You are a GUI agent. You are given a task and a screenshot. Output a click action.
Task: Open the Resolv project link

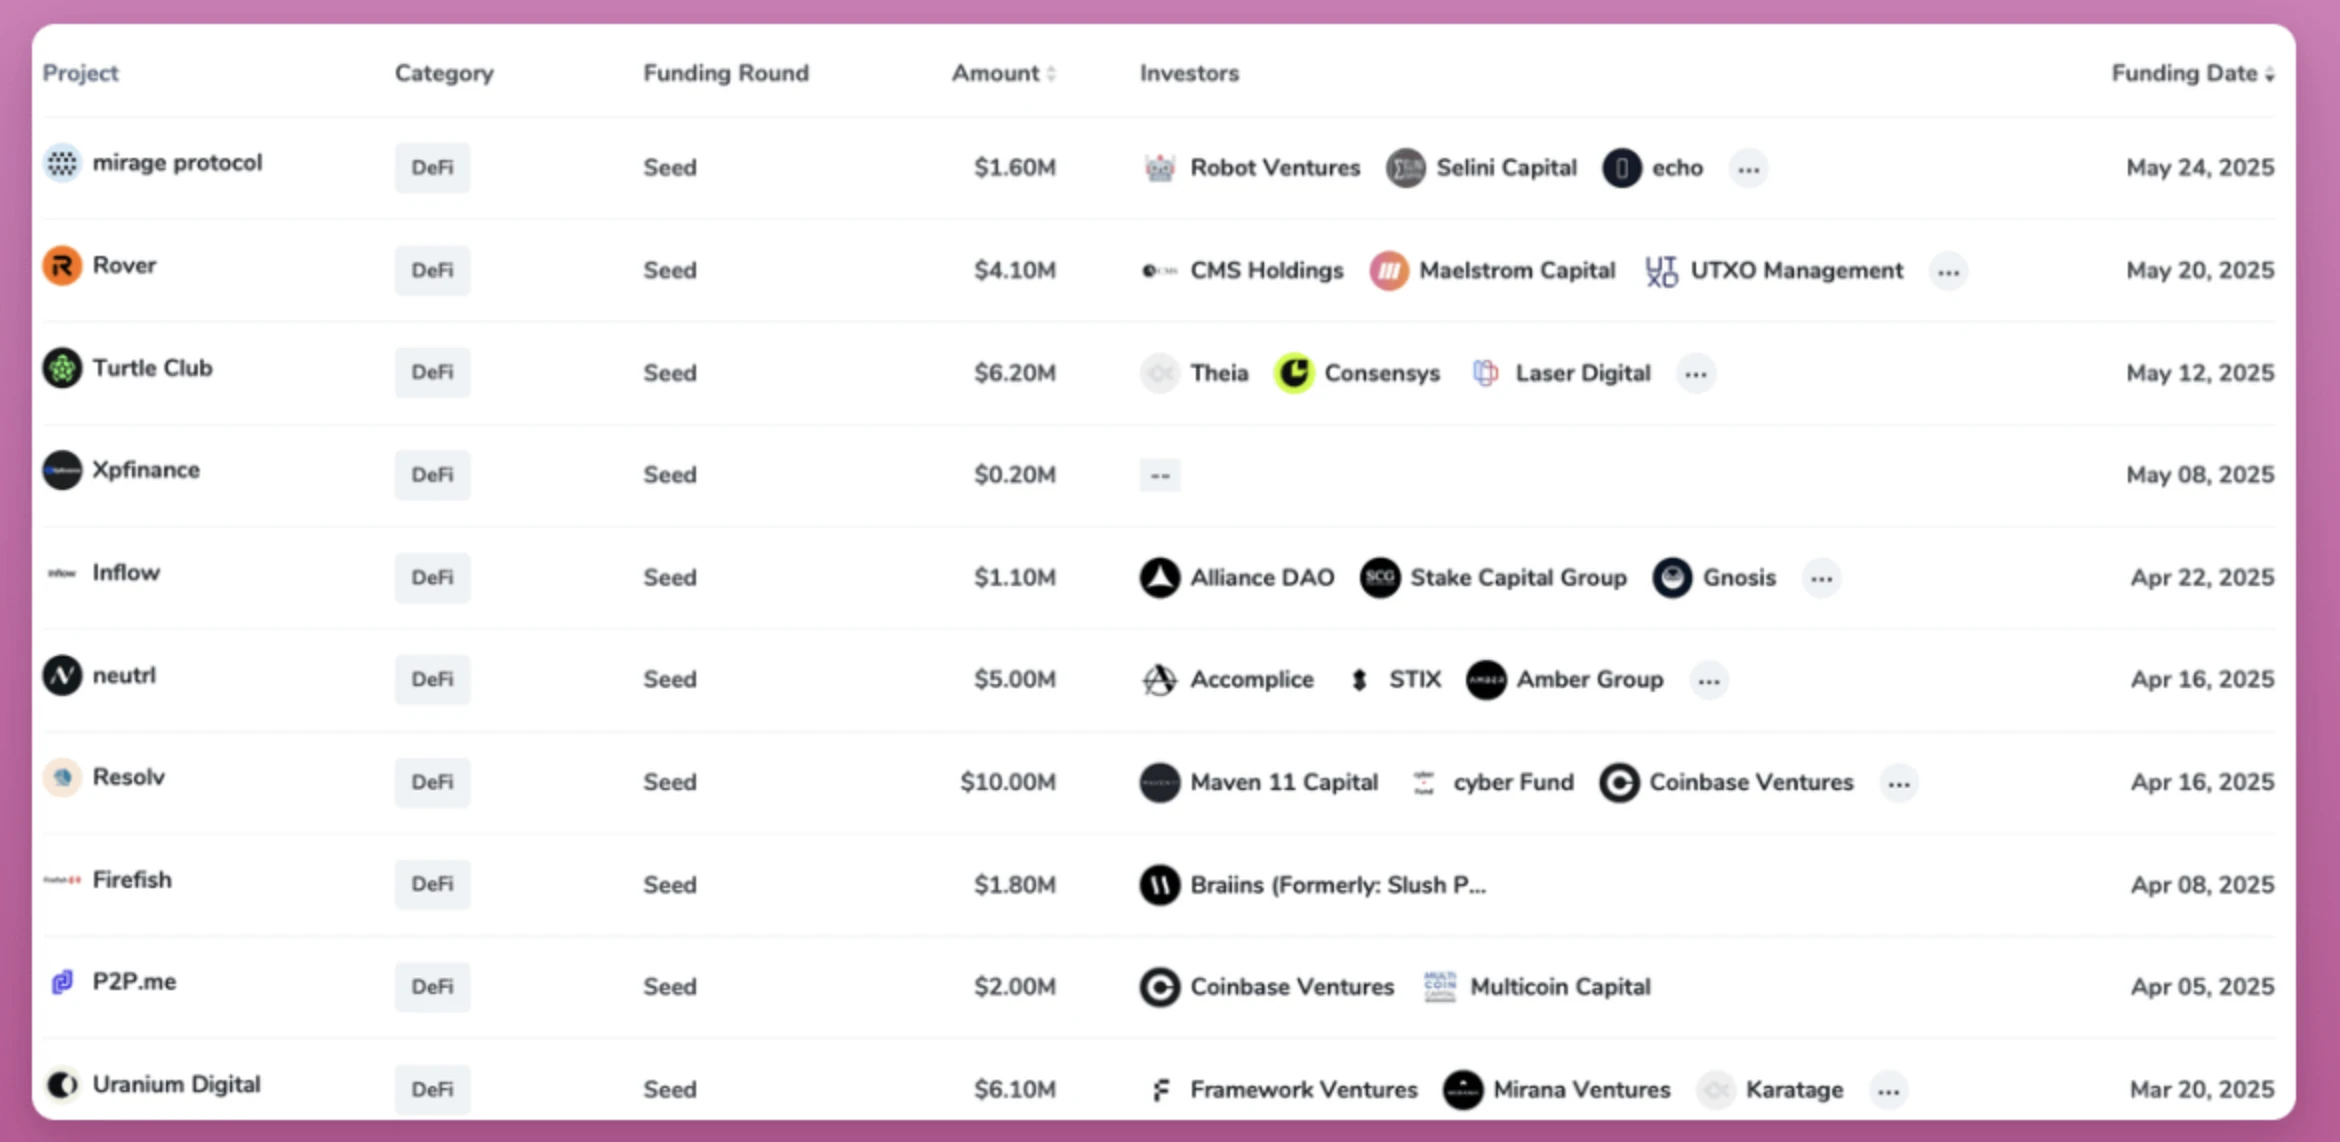128,777
